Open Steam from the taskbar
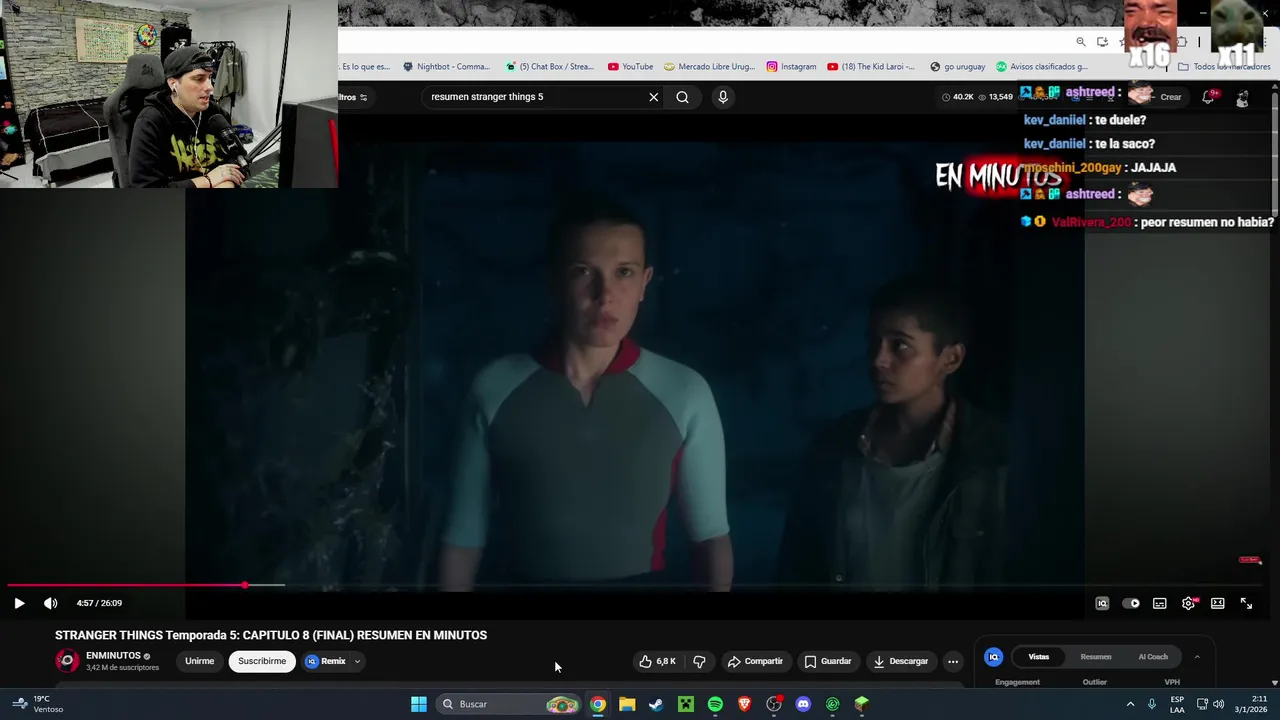Screen dimensions: 1280x720 (656, 704)
